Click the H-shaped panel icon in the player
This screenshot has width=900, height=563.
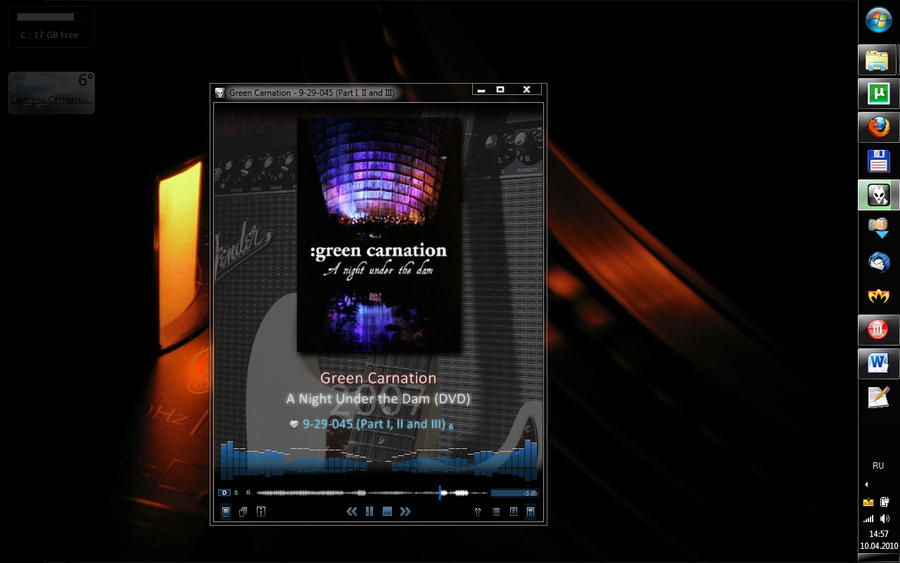[x=261, y=511]
